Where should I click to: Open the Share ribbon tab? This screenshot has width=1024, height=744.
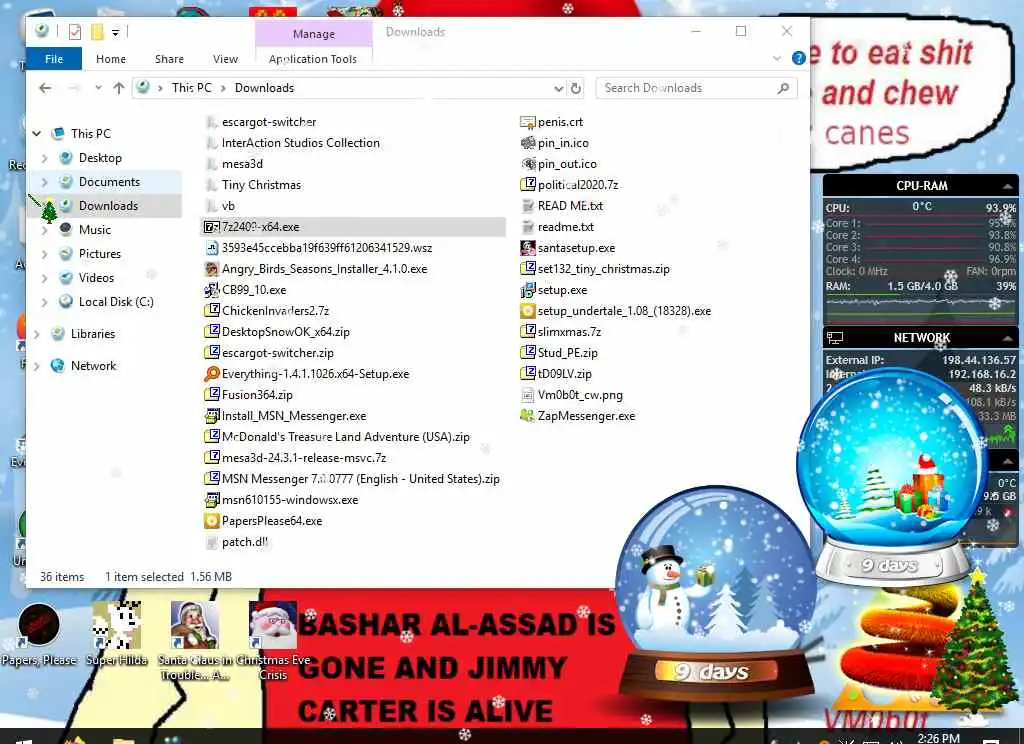click(169, 59)
